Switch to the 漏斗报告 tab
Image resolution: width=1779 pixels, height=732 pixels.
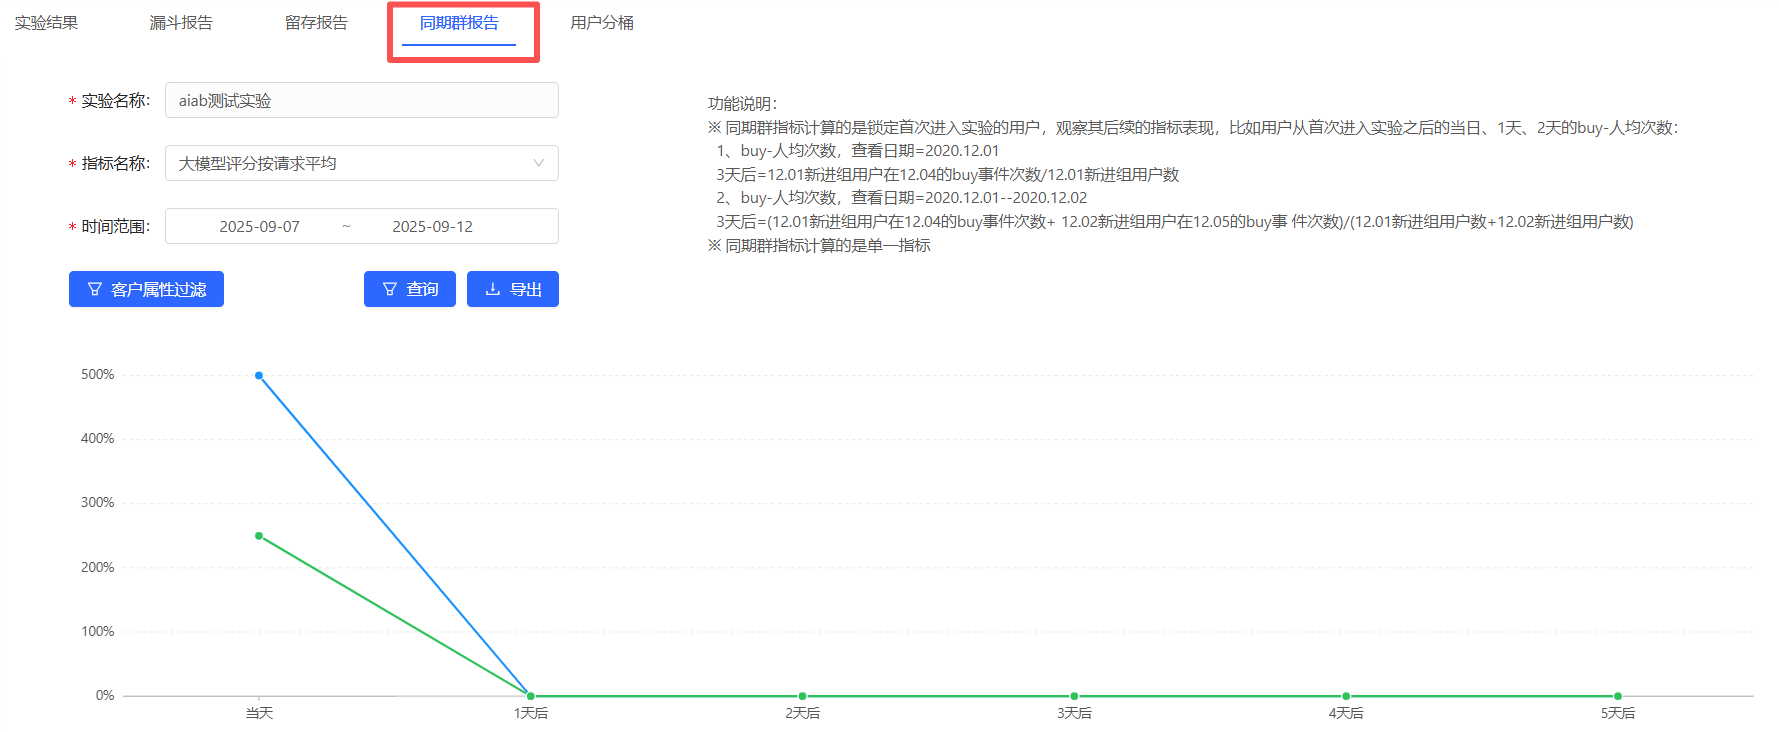[x=181, y=23]
